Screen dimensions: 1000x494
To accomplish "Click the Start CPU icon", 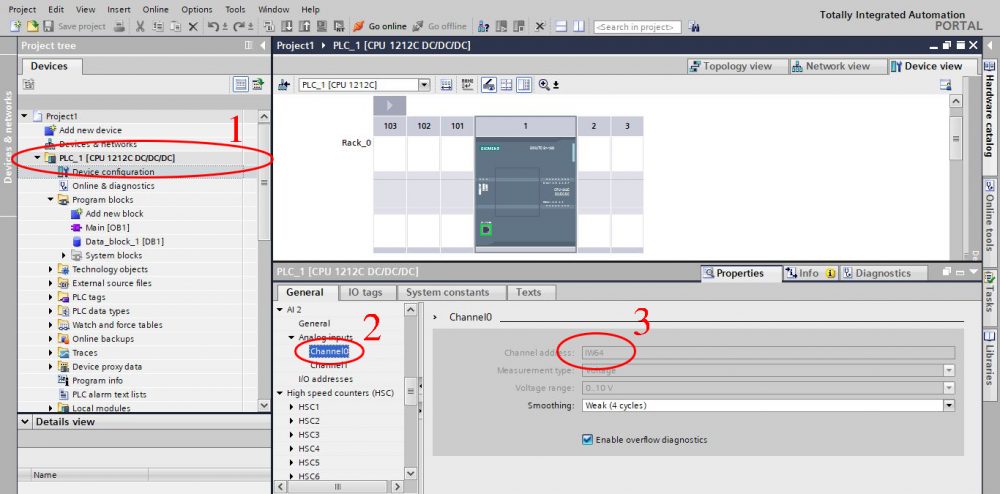I will pos(502,26).
